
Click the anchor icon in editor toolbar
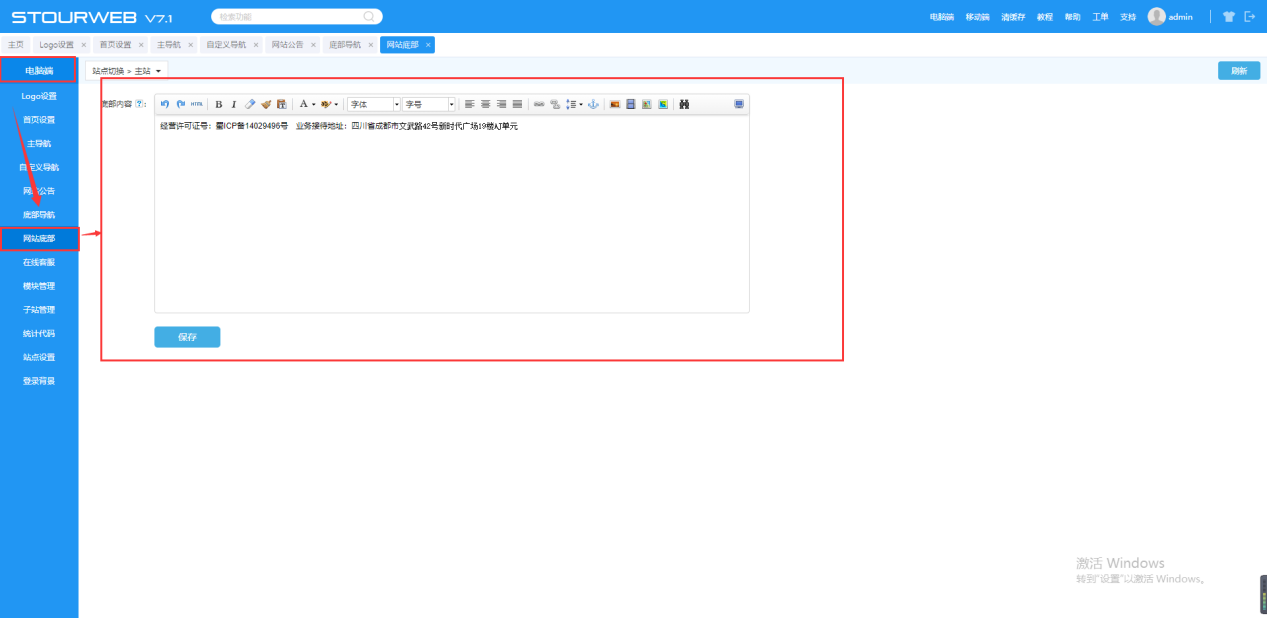[x=591, y=104]
